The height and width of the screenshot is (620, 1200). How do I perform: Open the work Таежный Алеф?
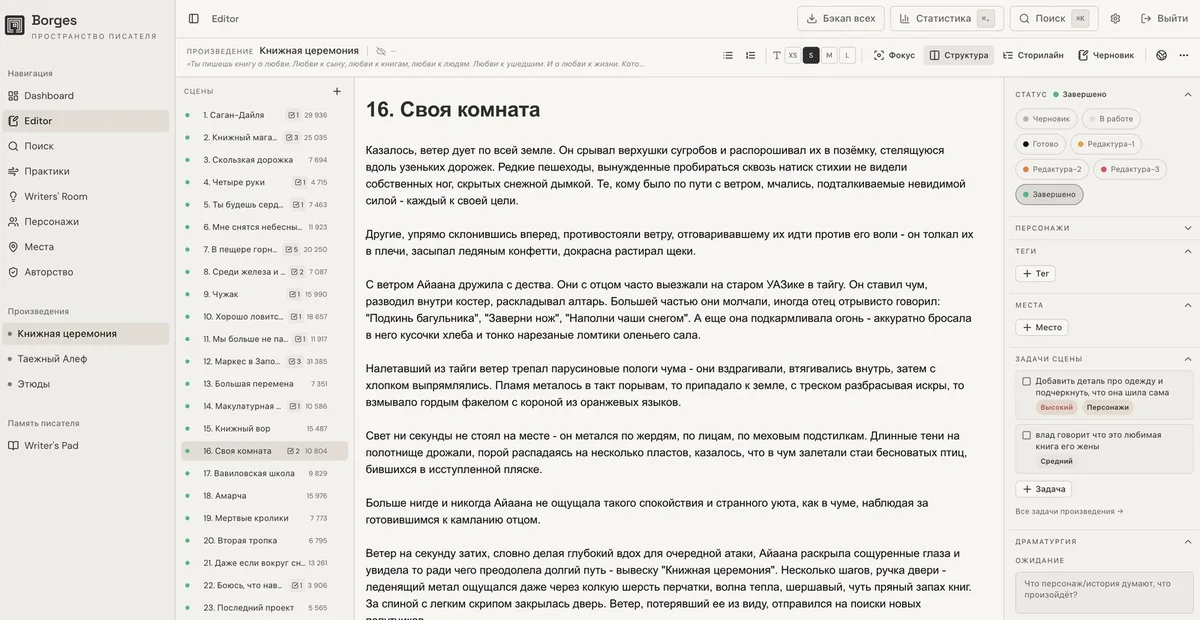(85, 359)
